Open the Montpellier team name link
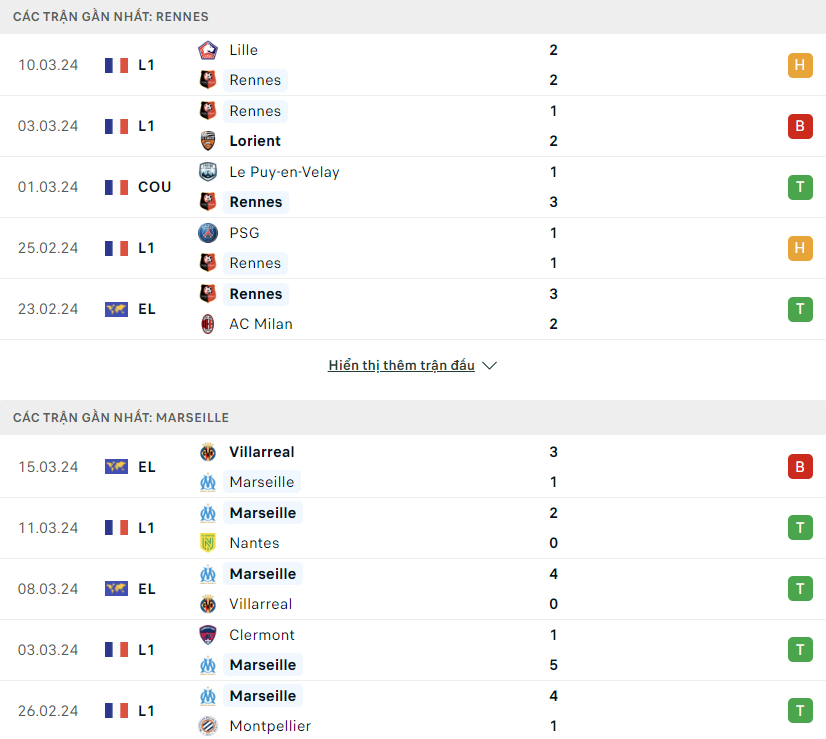This screenshot has width=826, height=739. point(270,726)
